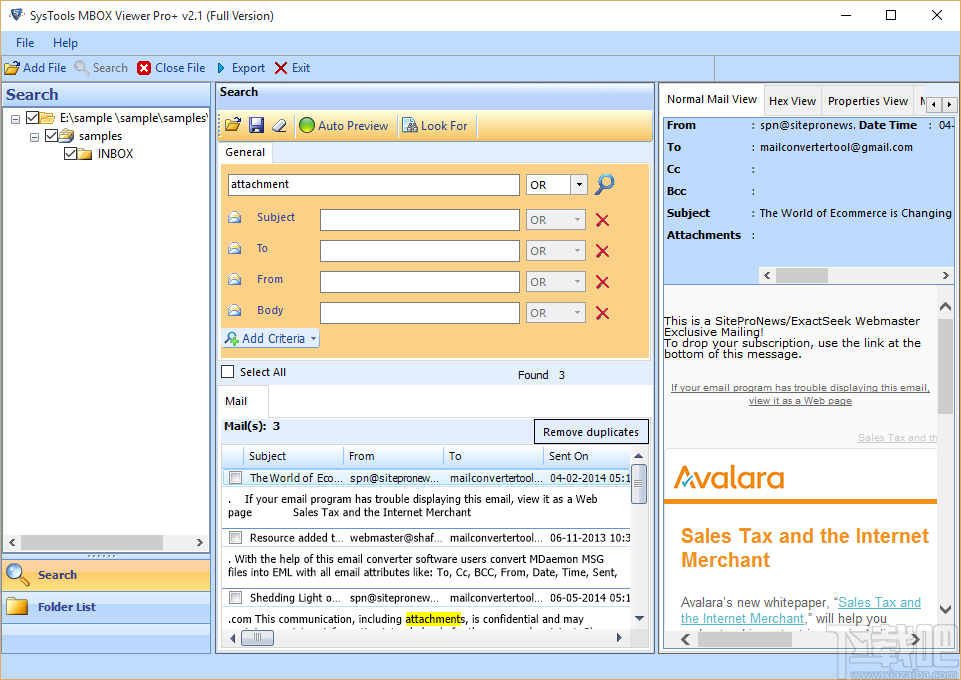Click the samples mailbox icon
This screenshot has width=961, height=680.
click(x=67, y=136)
